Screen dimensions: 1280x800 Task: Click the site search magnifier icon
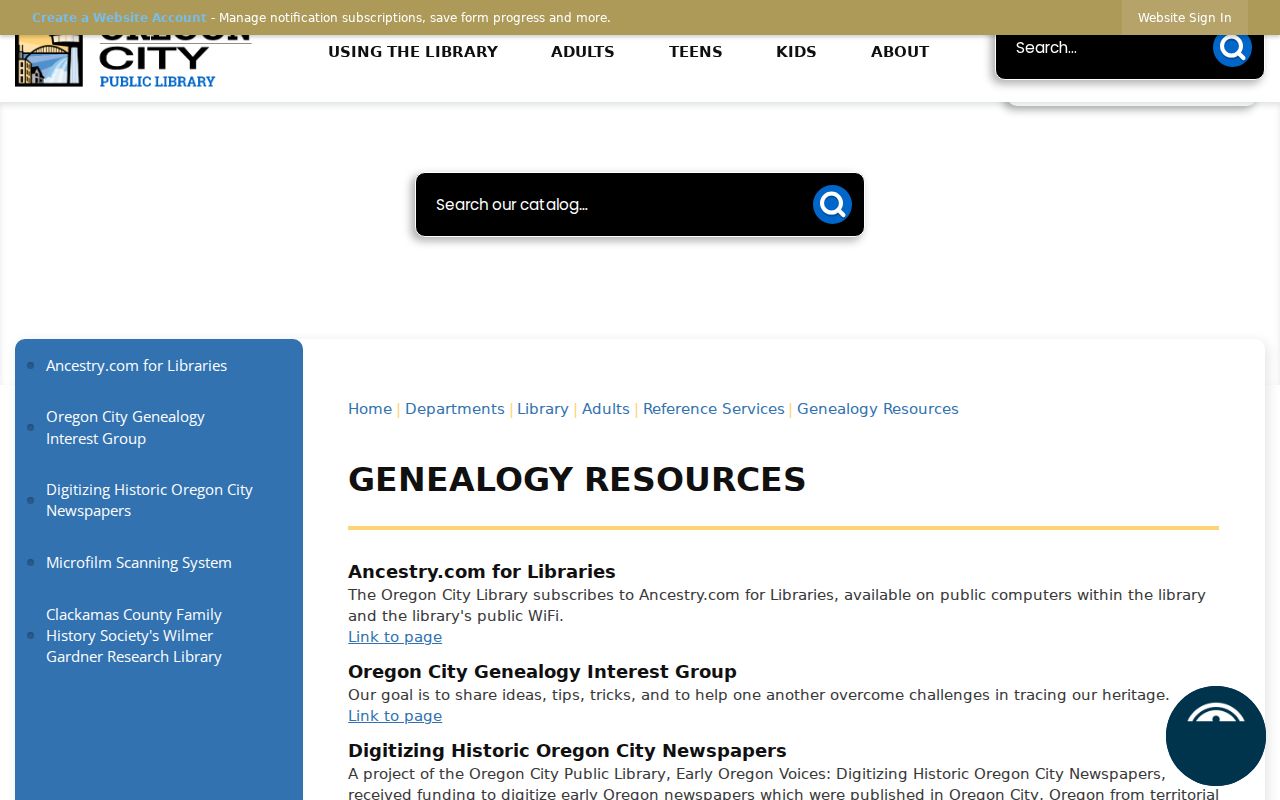coord(1232,47)
